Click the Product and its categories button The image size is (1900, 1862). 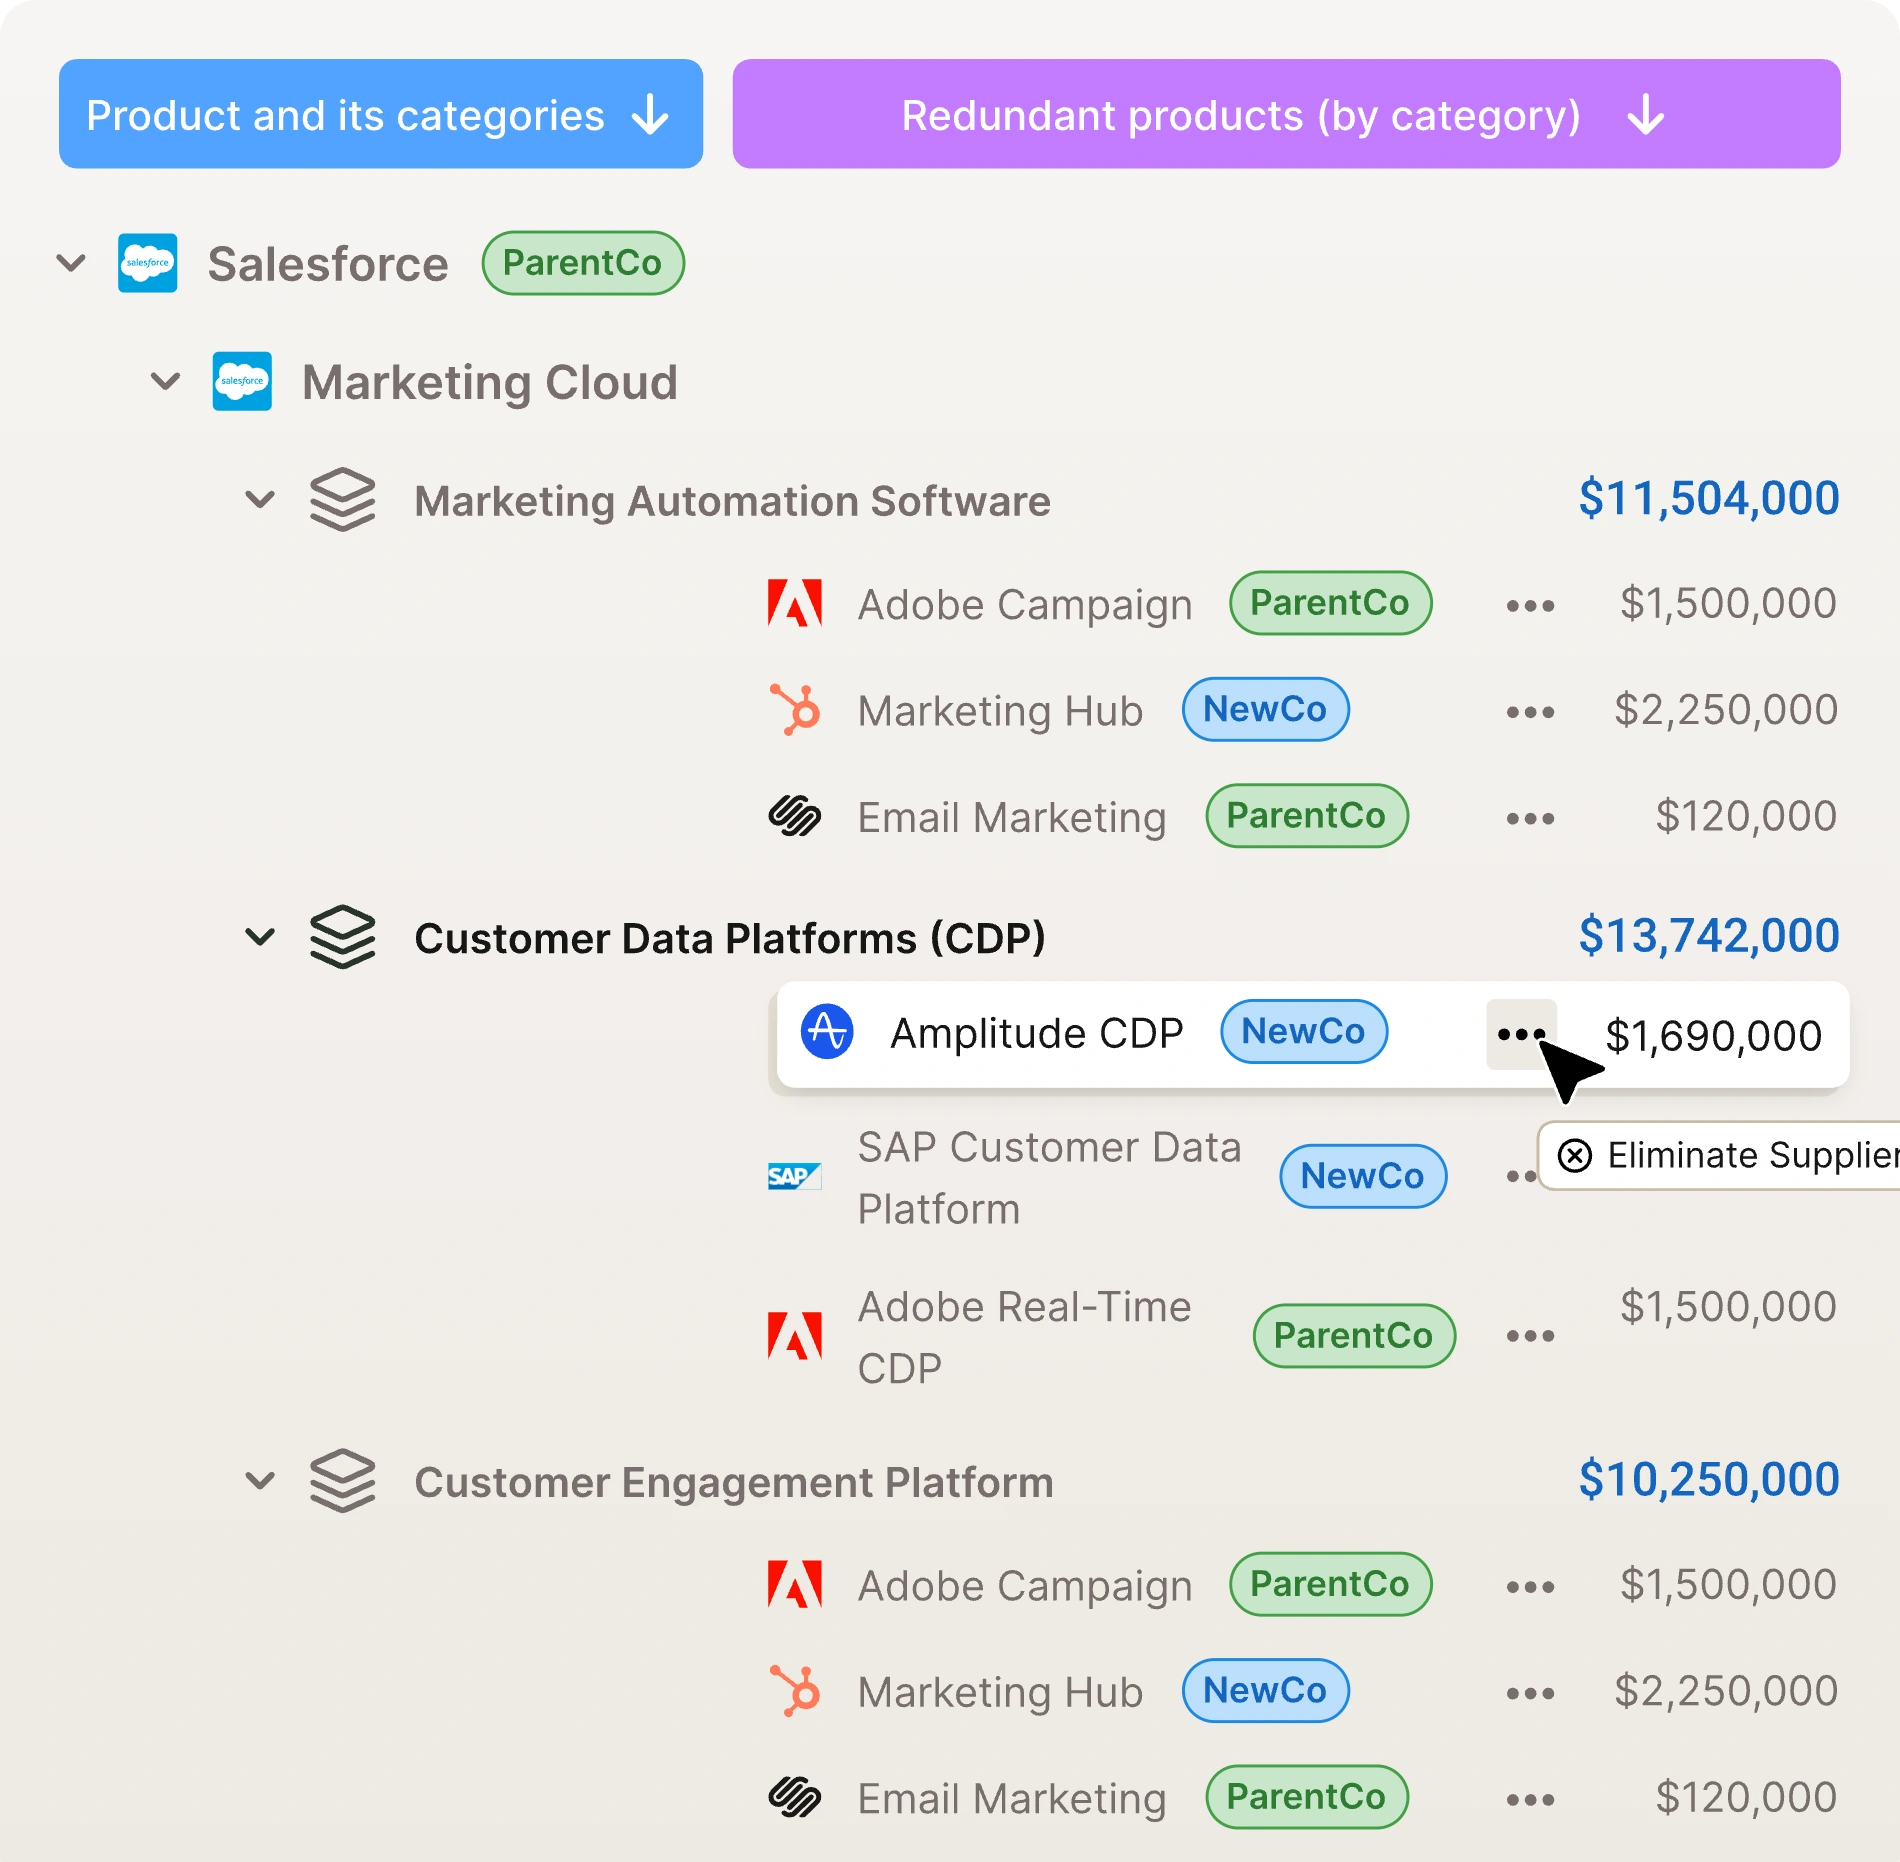[380, 113]
